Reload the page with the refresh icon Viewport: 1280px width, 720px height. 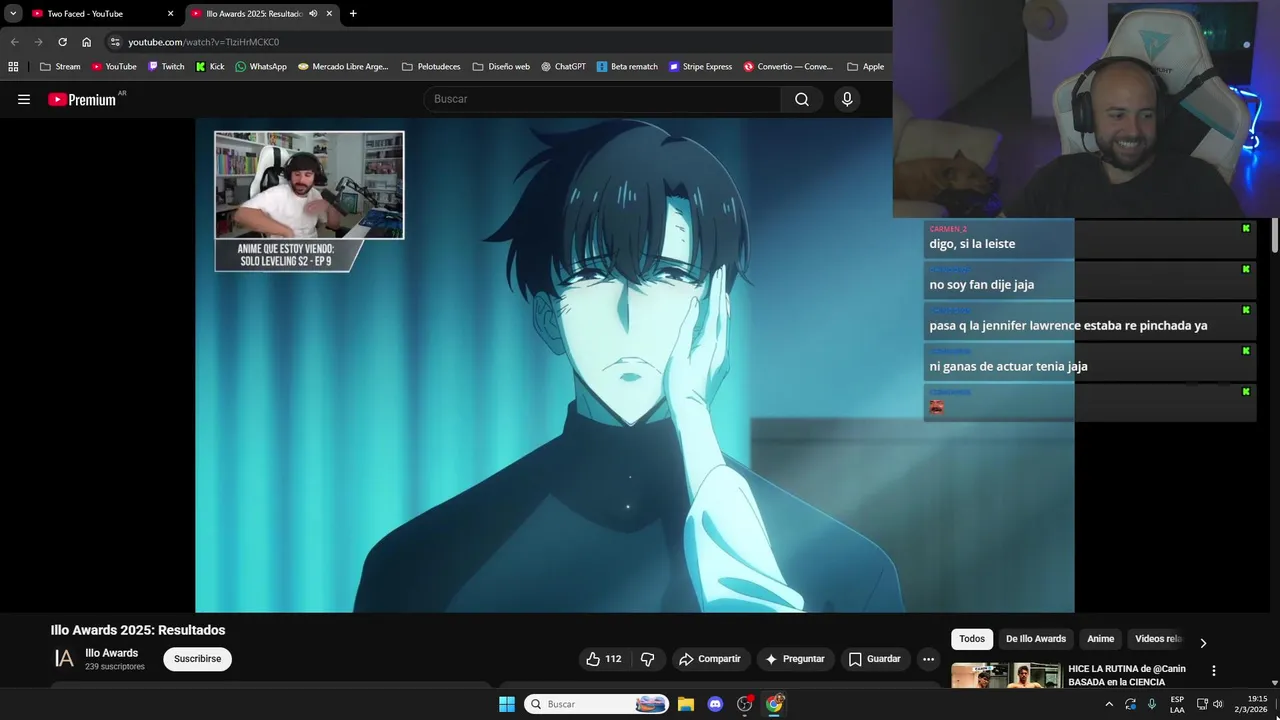pos(62,42)
